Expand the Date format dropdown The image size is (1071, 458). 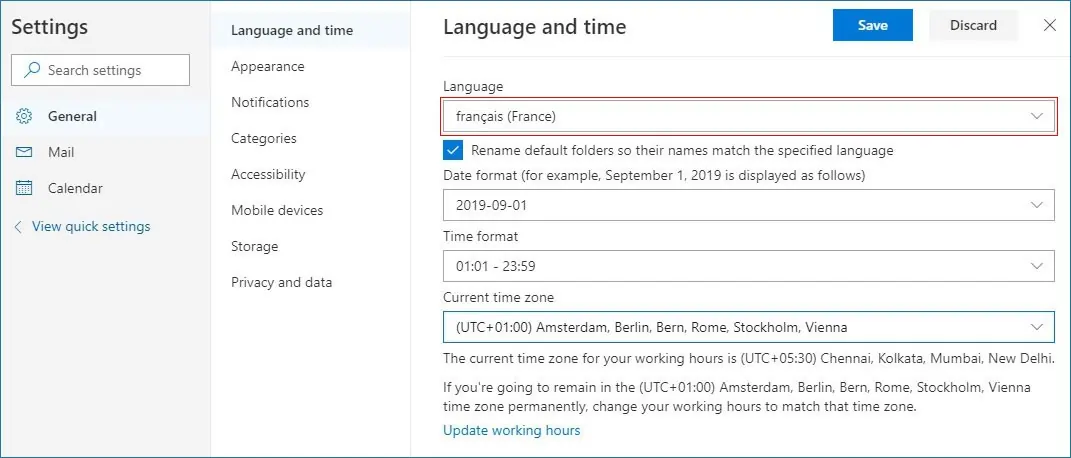point(749,205)
